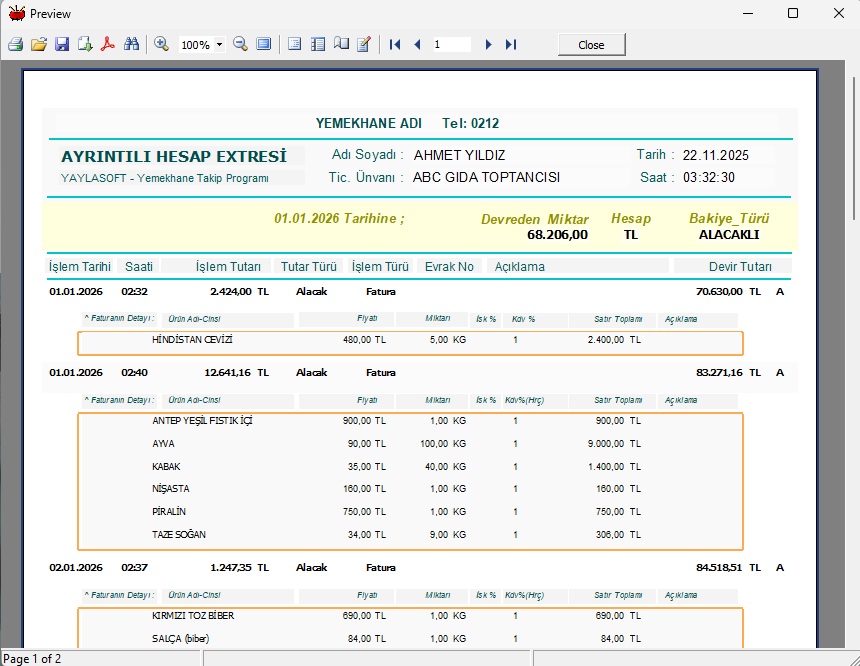Click the vertical scrollbar thumb
The width and height of the screenshot is (860, 666).
click(x=853, y=150)
